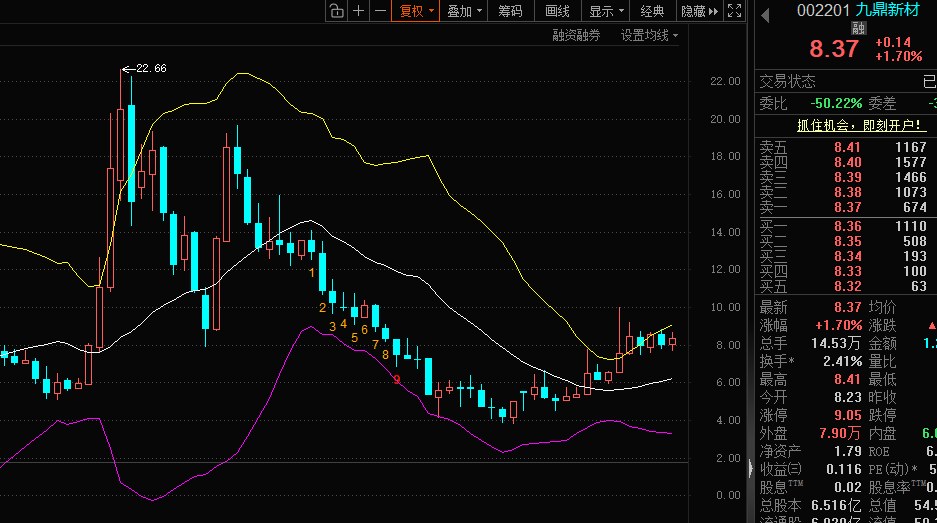Click the 外盘 value 7.90万

[840, 433]
